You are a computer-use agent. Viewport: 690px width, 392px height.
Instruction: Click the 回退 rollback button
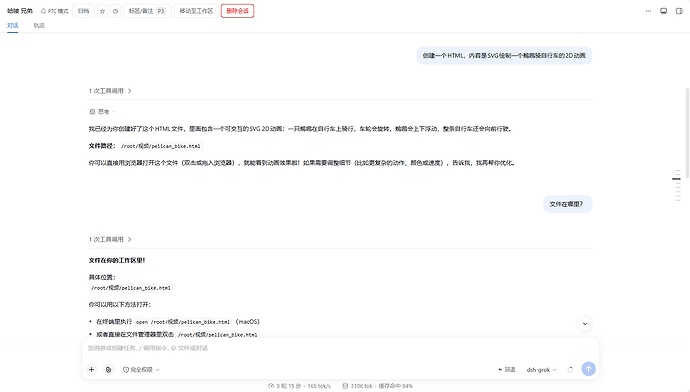point(507,370)
